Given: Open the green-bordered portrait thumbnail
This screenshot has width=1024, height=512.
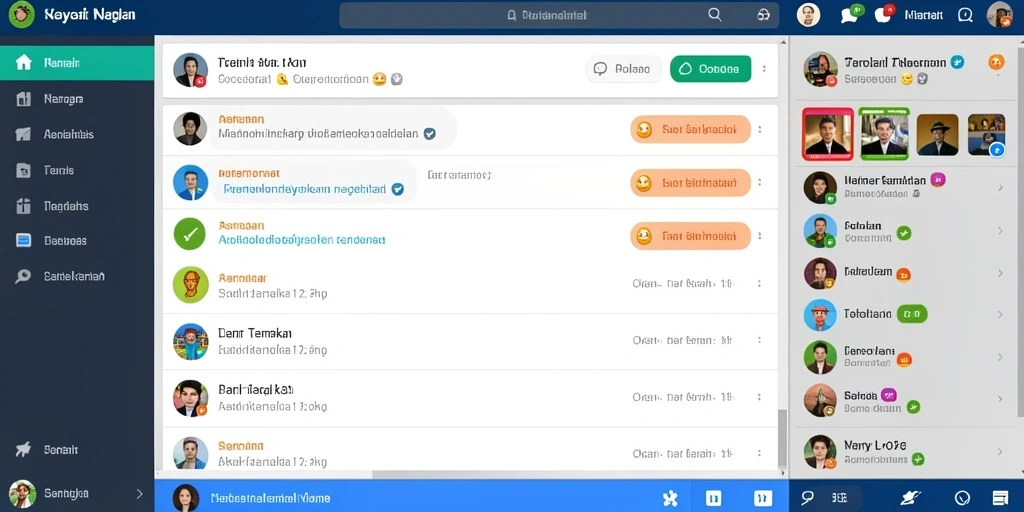Looking at the screenshot, I should click(x=884, y=134).
